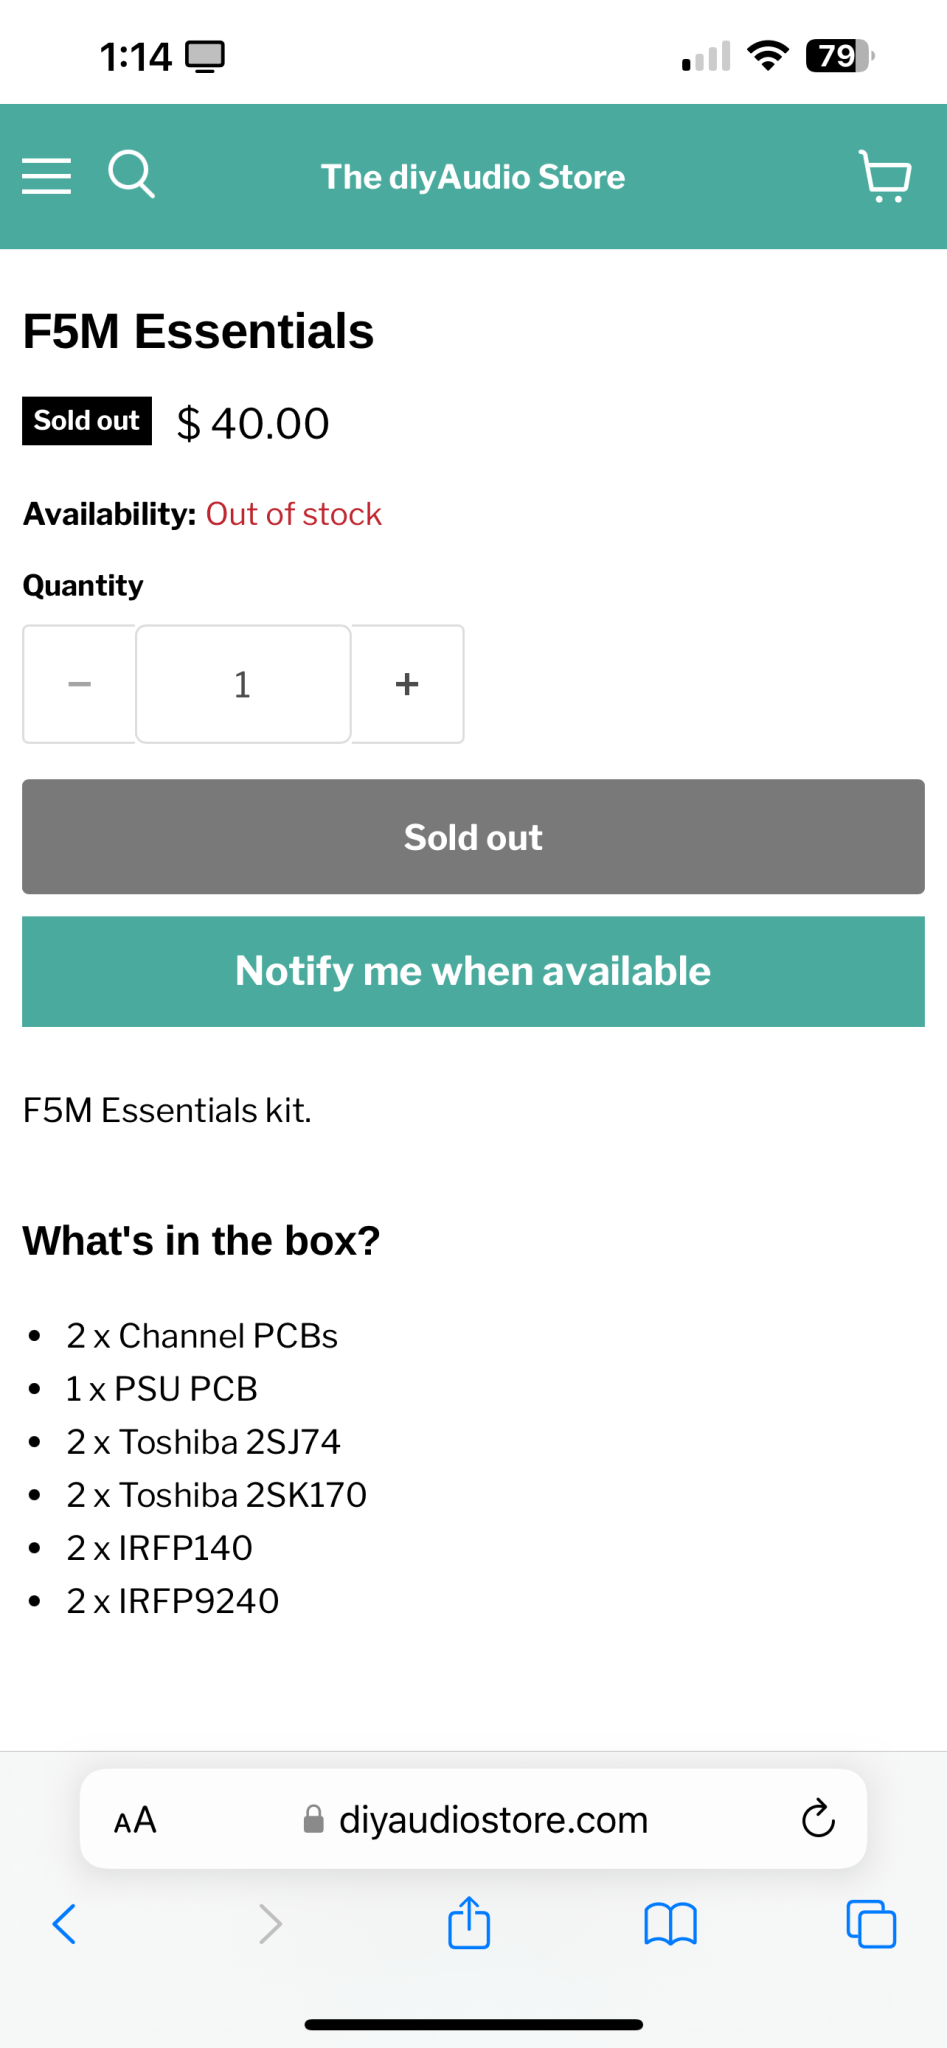Tap the search magnifier icon
Viewport: 947px width, 2048px height.
[131, 174]
